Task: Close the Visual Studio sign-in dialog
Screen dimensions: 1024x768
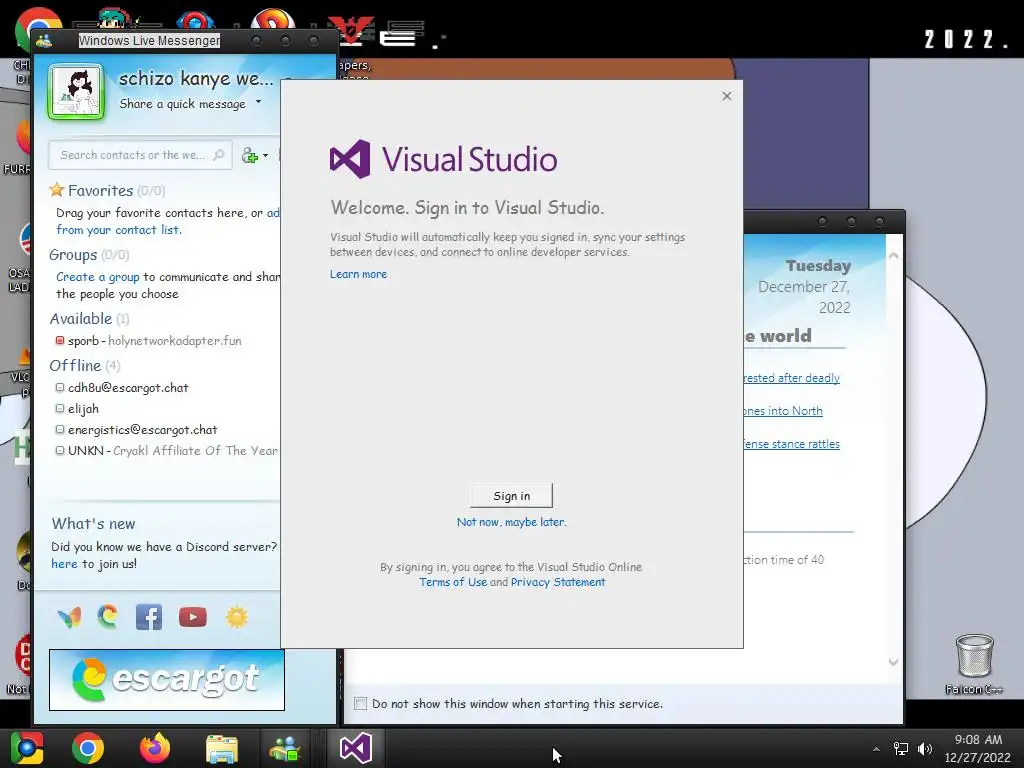Action: point(727,96)
